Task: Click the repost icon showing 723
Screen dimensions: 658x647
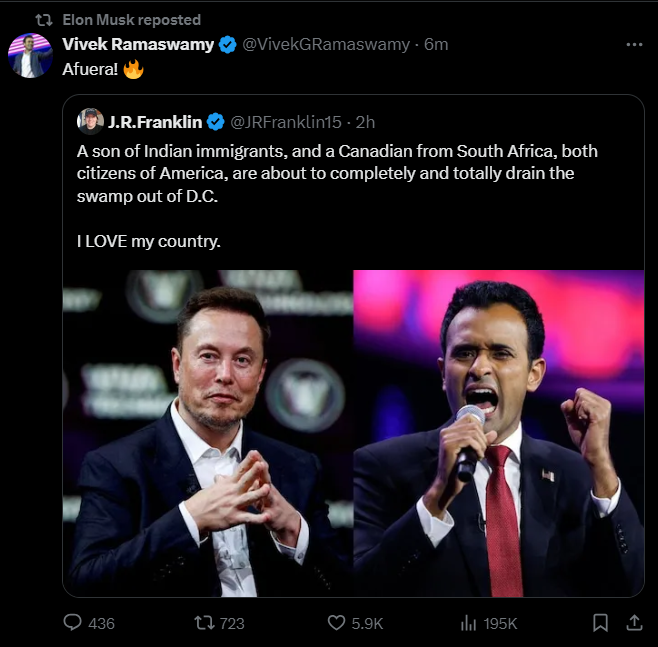Action: (x=203, y=622)
